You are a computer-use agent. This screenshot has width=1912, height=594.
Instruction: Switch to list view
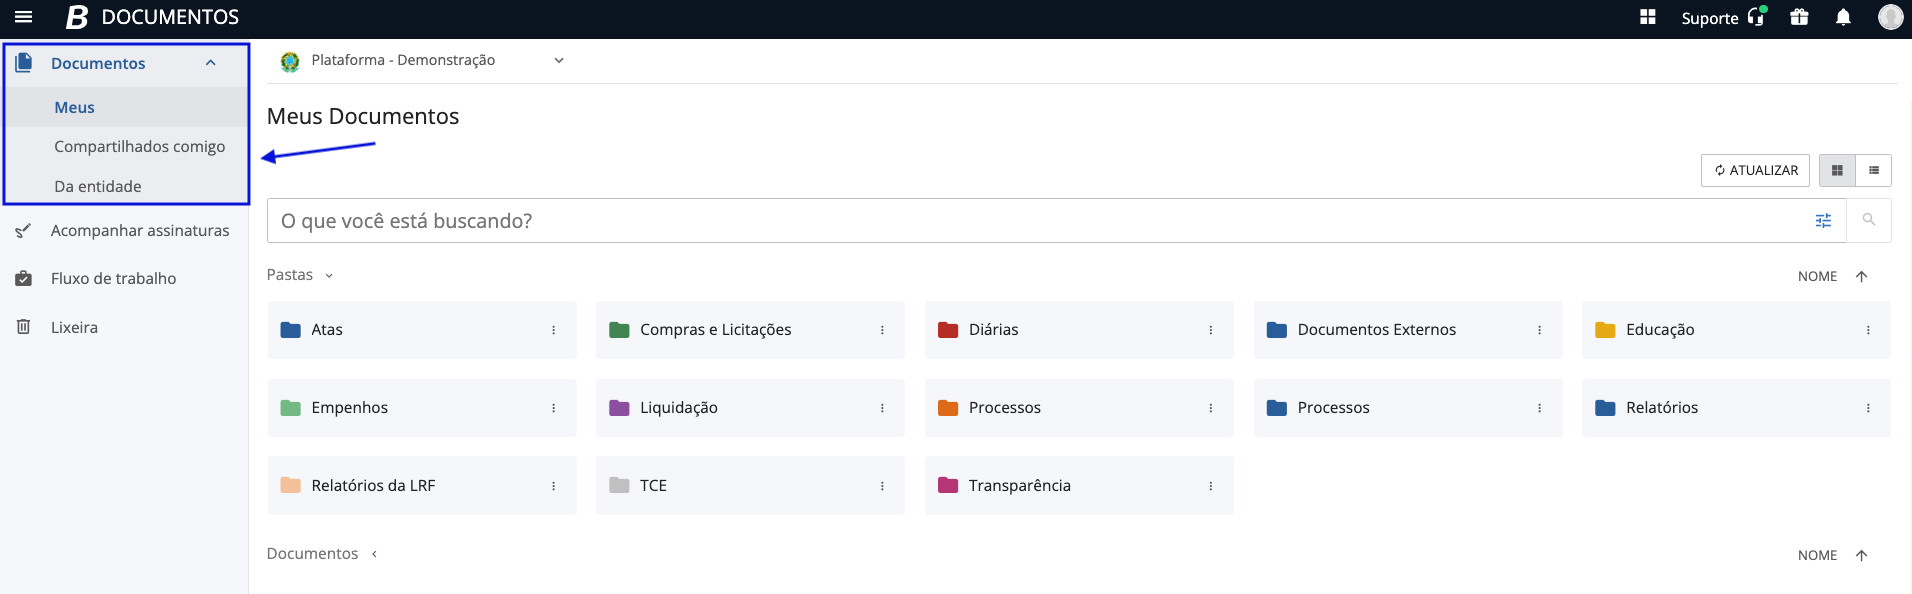(1874, 171)
